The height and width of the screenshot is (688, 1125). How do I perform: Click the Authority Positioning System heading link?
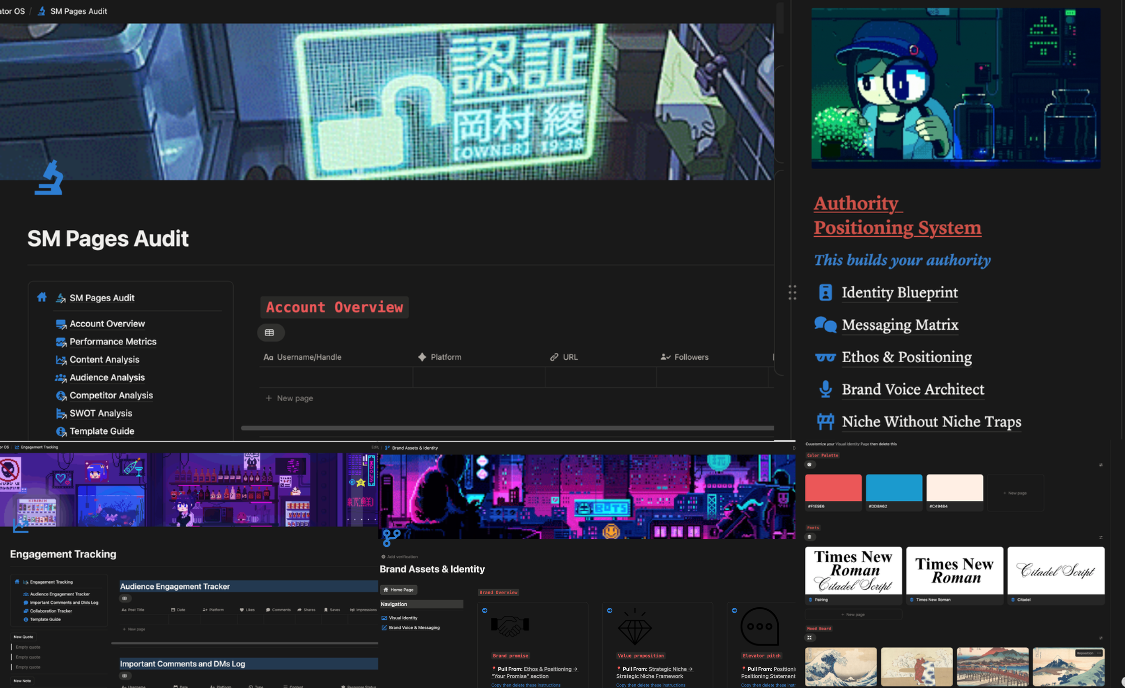pyautogui.click(x=897, y=216)
